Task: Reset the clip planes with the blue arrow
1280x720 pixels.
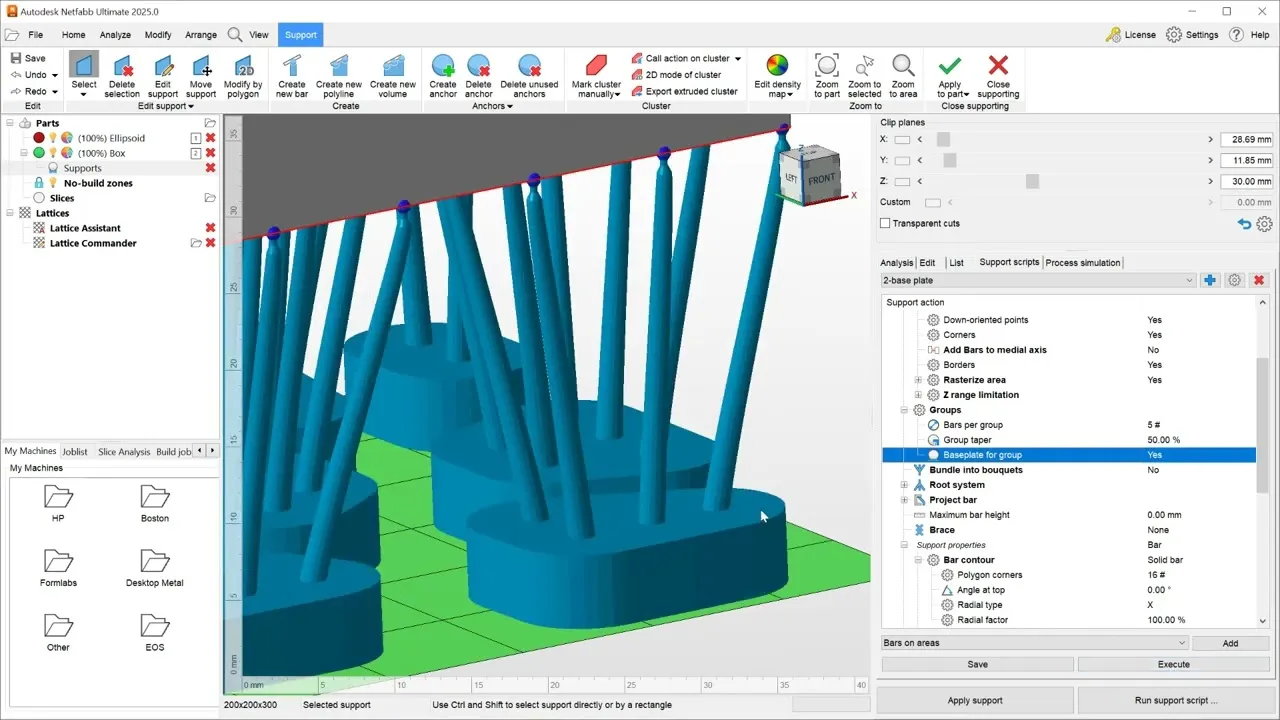Action: [x=1244, y=224]
